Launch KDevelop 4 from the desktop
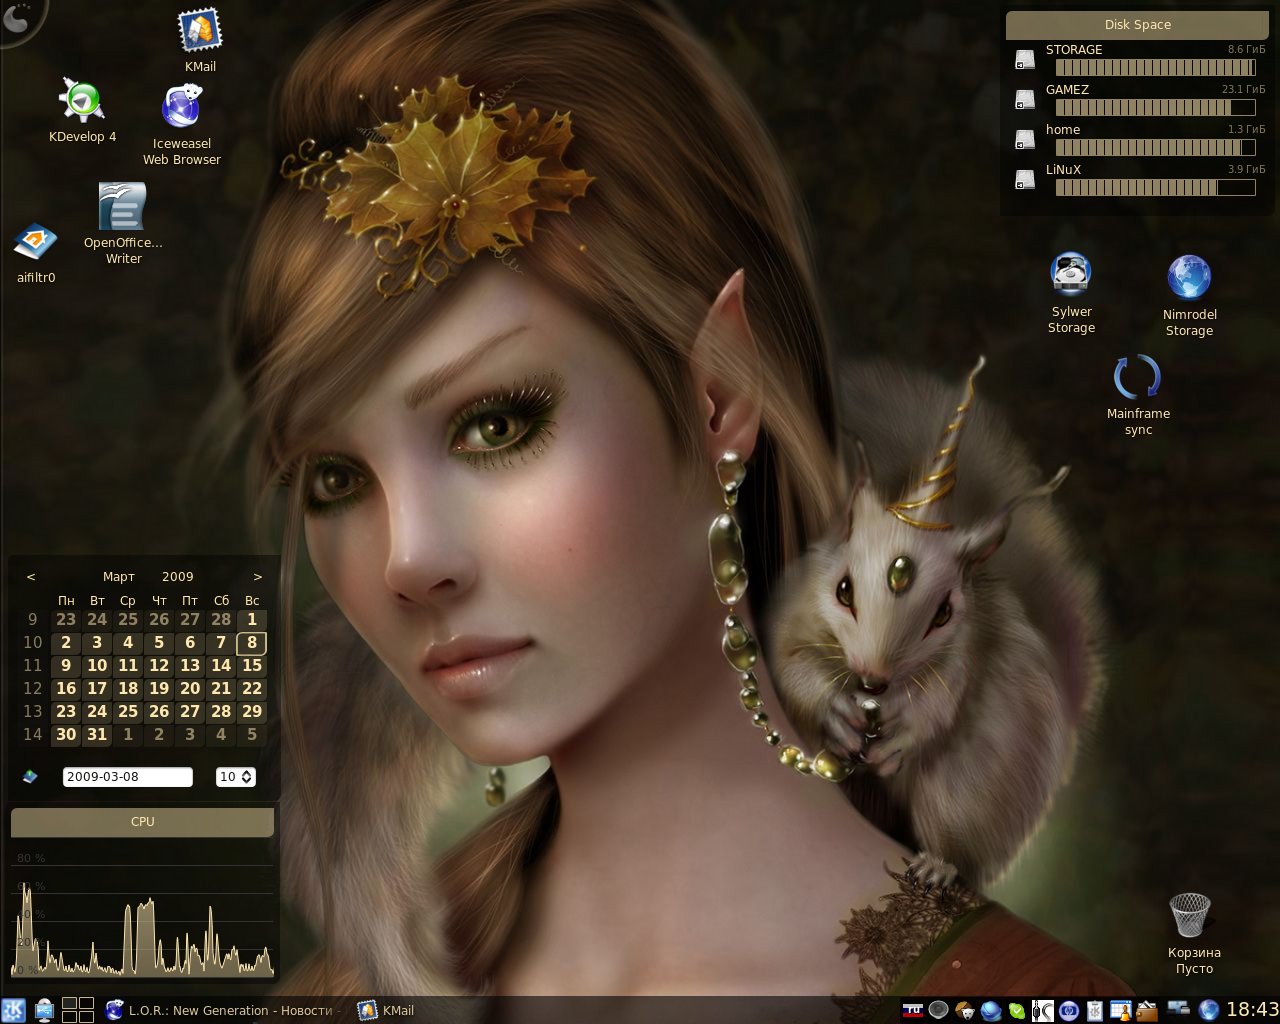The width and height of the screenshot is (1280, 1024). click(x=82, y=110)
